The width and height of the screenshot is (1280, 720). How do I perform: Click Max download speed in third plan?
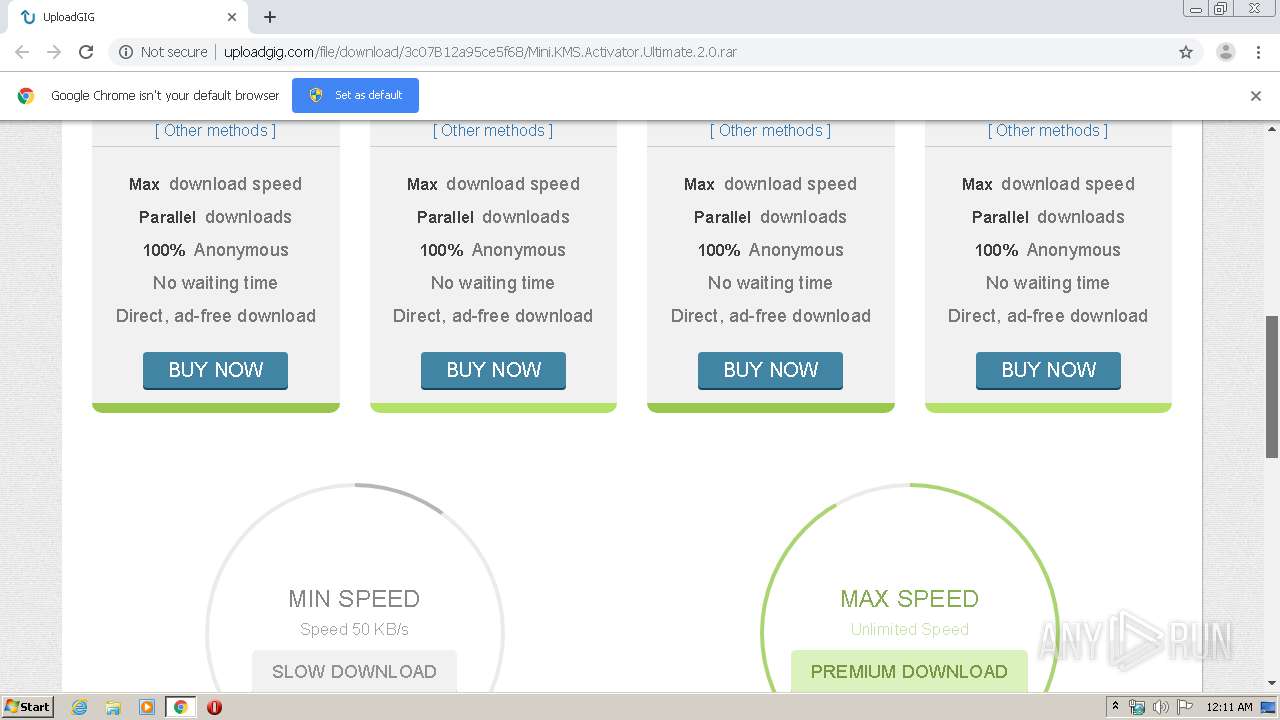(x=770, y=184)
